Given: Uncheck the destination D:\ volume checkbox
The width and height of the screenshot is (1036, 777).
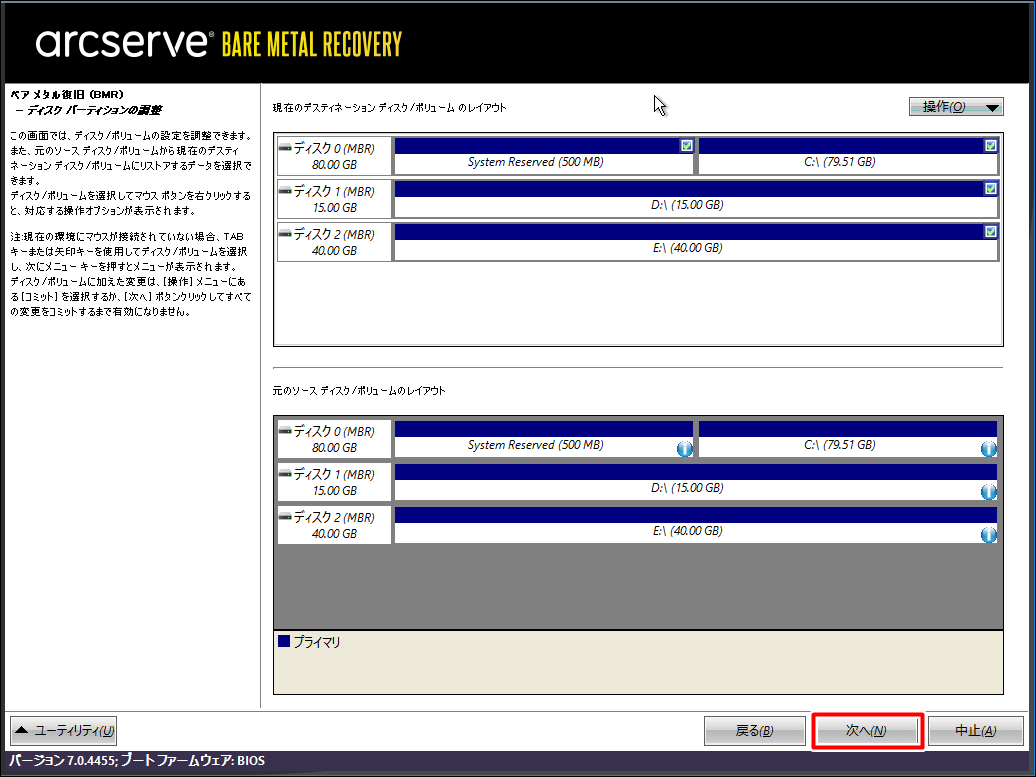Looking at the screenshot, I should 990,188.
